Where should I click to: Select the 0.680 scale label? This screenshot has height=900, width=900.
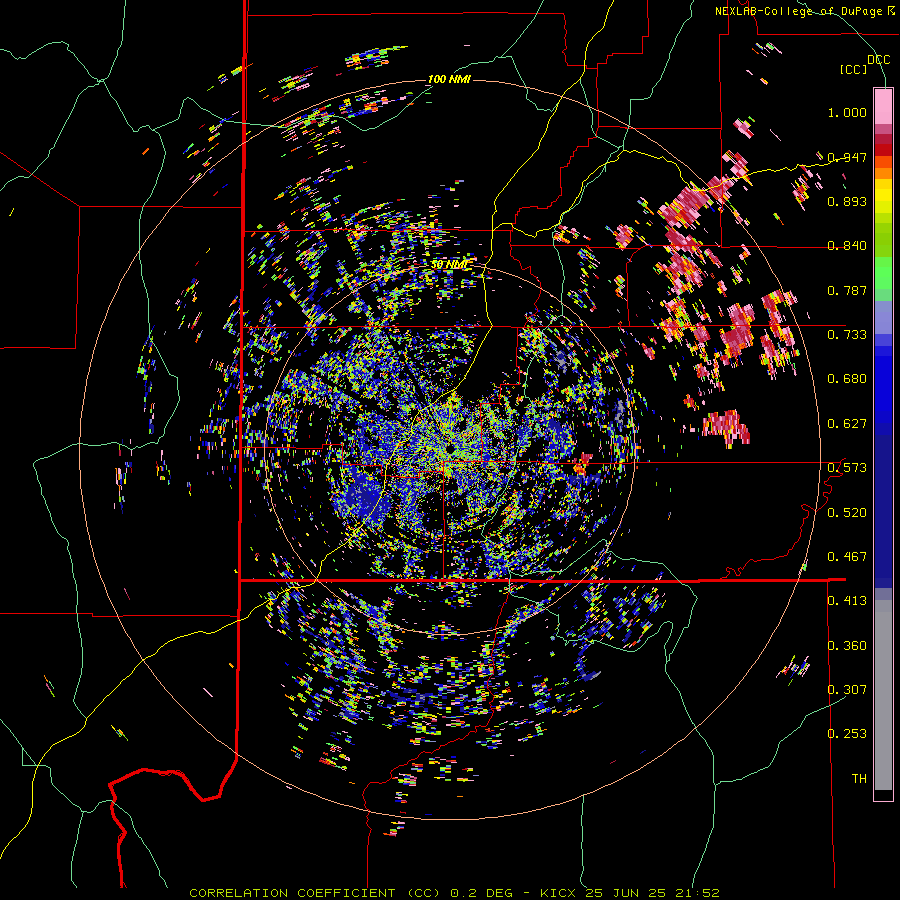pos(847,378)
